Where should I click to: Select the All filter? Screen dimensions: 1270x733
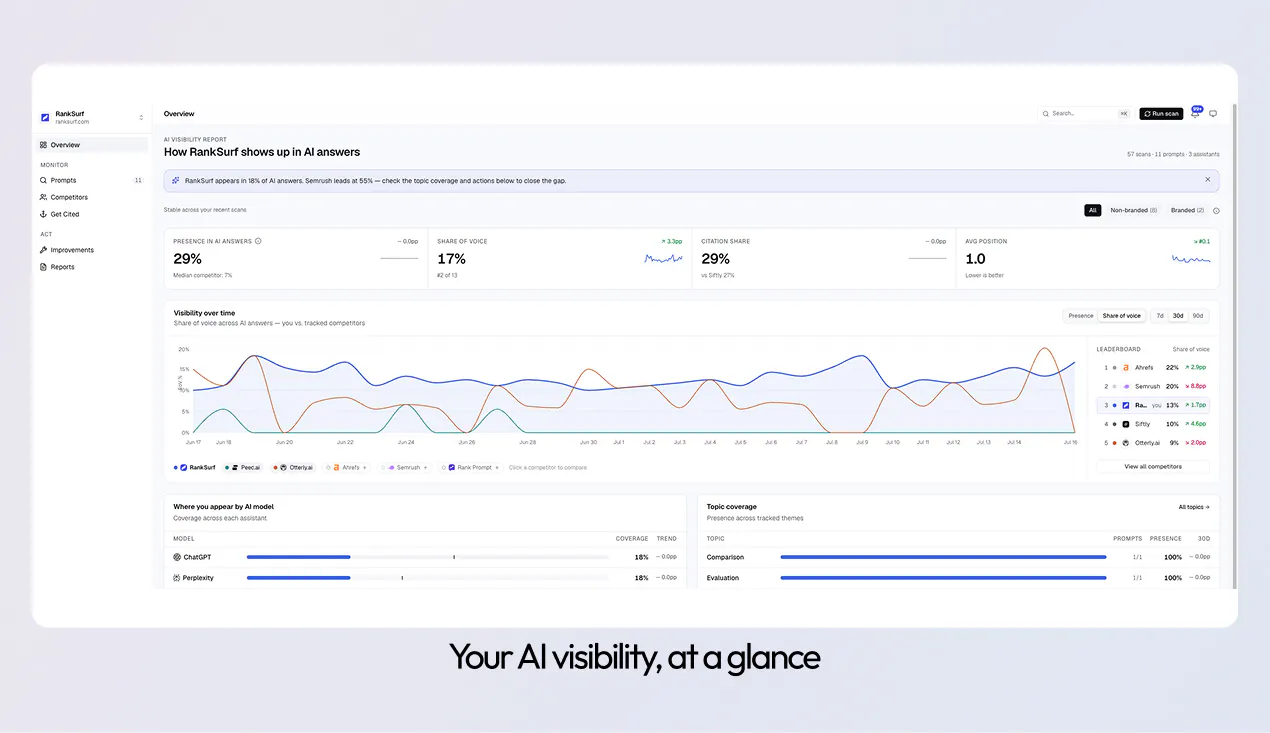click(x=1093, y=210)
